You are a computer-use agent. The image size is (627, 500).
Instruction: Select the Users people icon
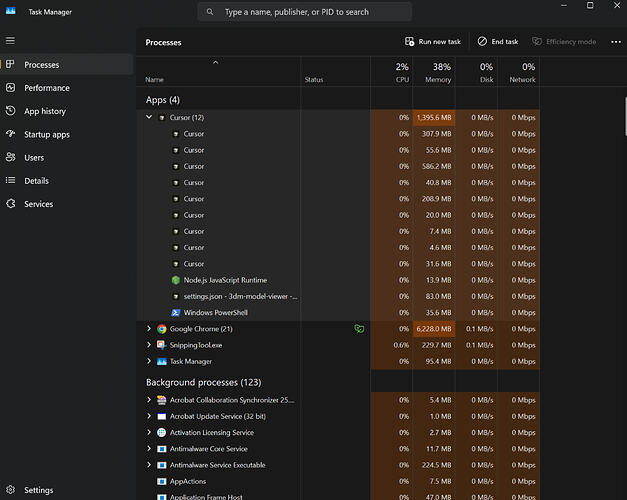tap(10, 157)
